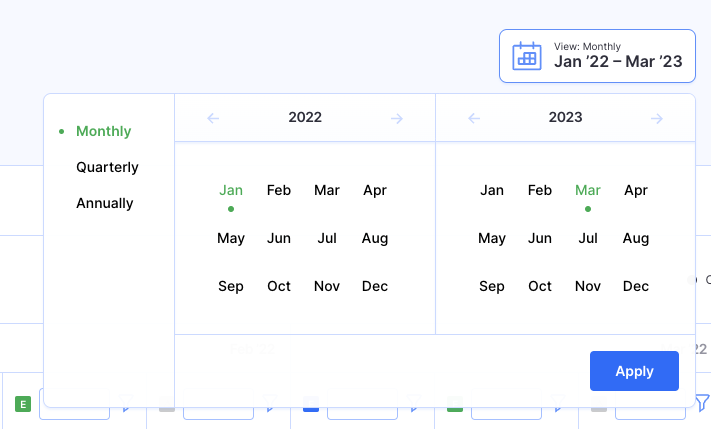The height and width of the screenshot is (429, 711).
Task: Pick Sep in the 2023 calendar
Action: coord(492,286)
